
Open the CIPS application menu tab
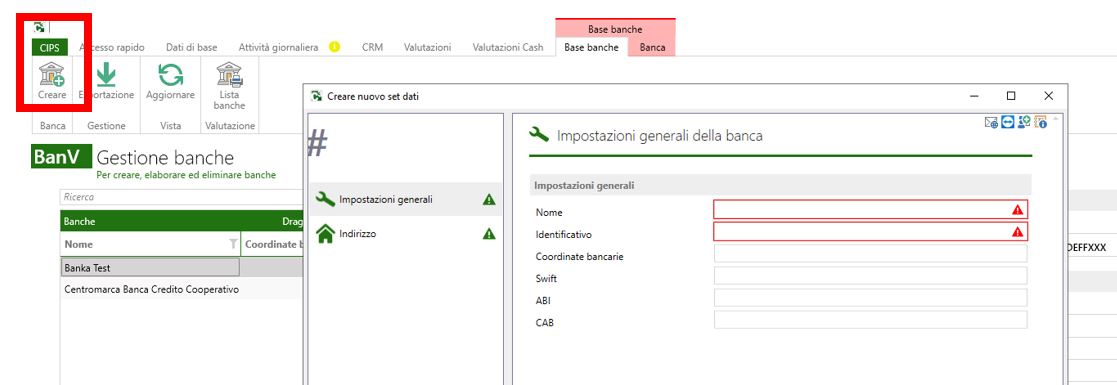pyautogui.click(x=50, y=48)
